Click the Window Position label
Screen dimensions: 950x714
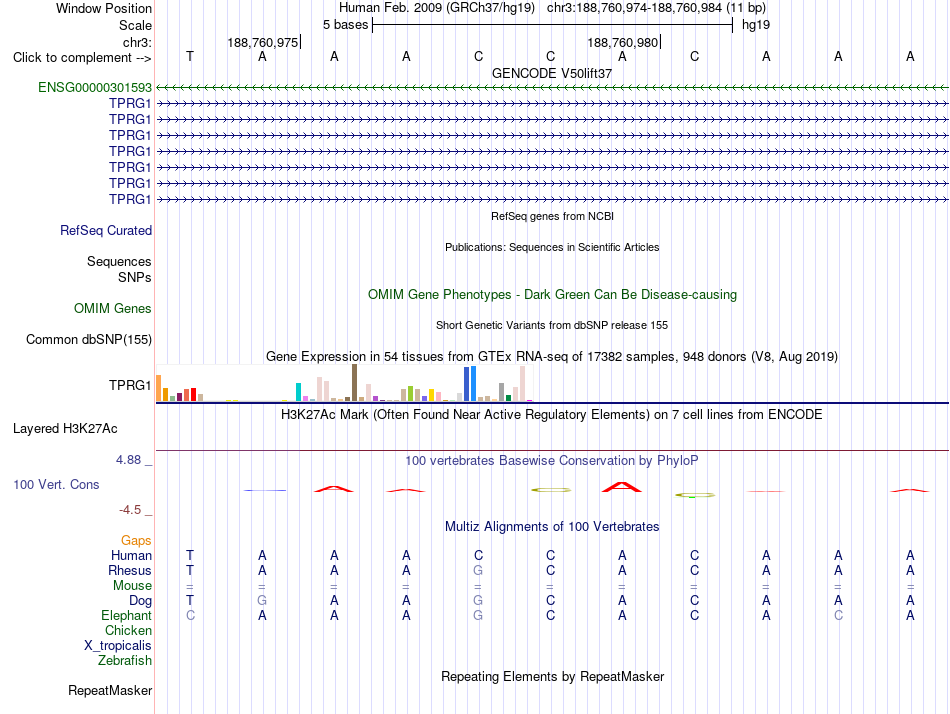104,8
